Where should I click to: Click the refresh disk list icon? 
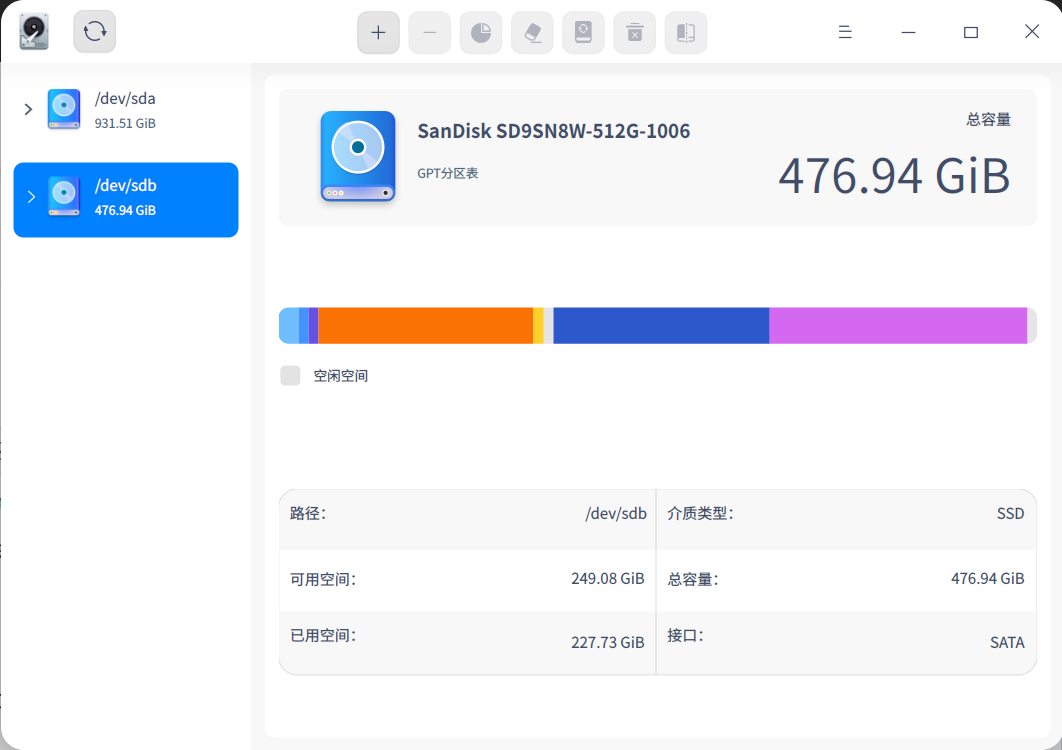pos(93,31)
